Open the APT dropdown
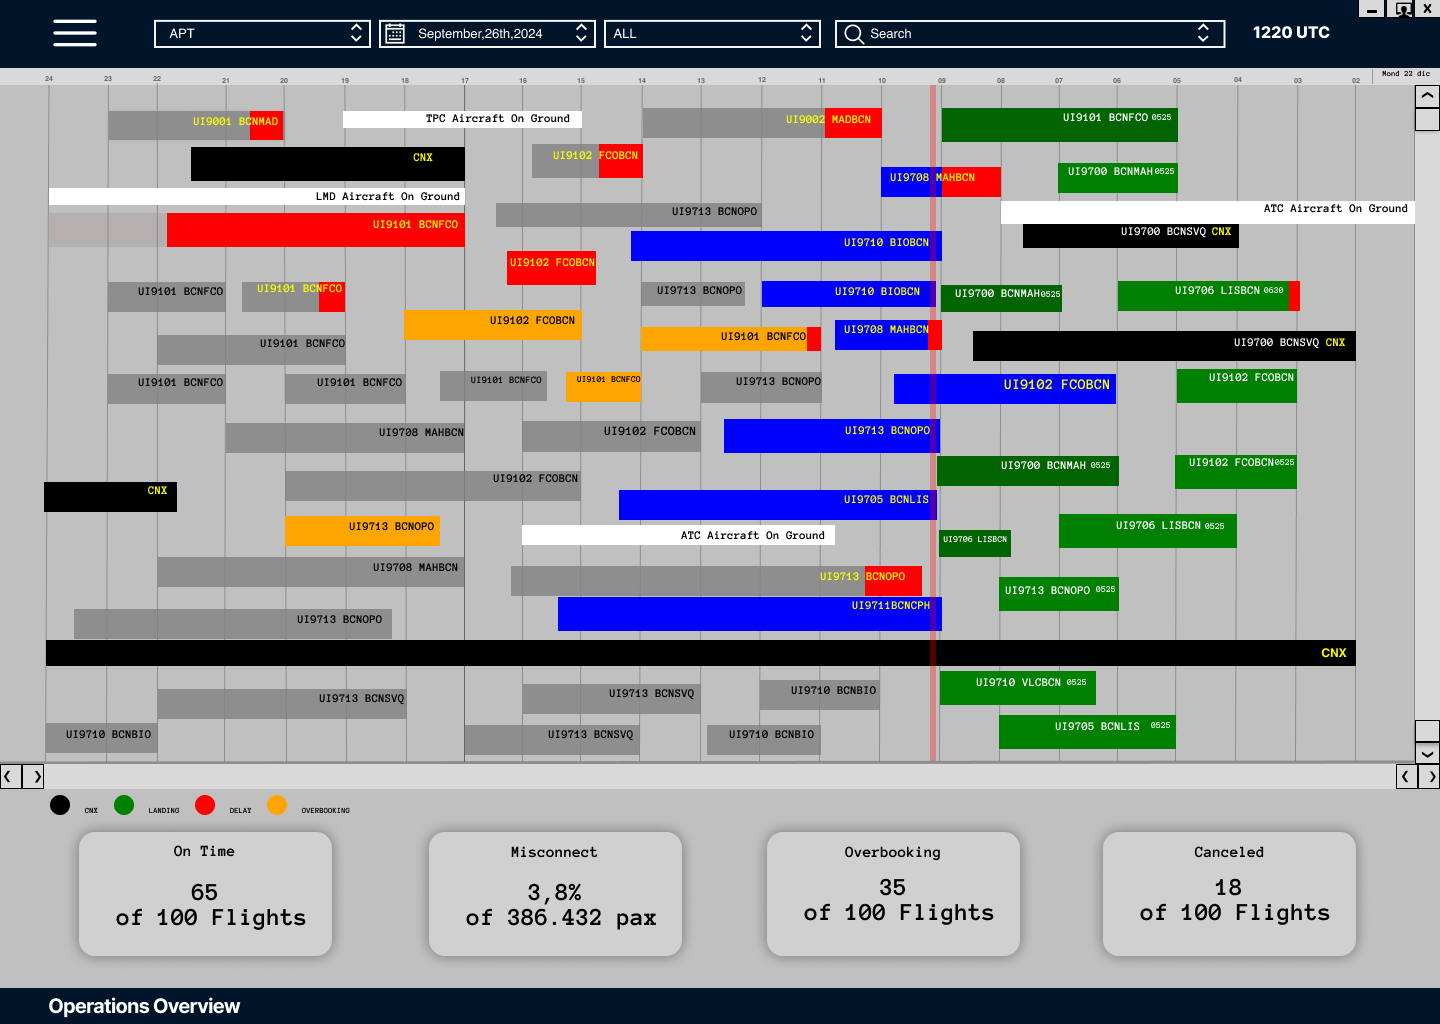 click(x=262, y=34)
